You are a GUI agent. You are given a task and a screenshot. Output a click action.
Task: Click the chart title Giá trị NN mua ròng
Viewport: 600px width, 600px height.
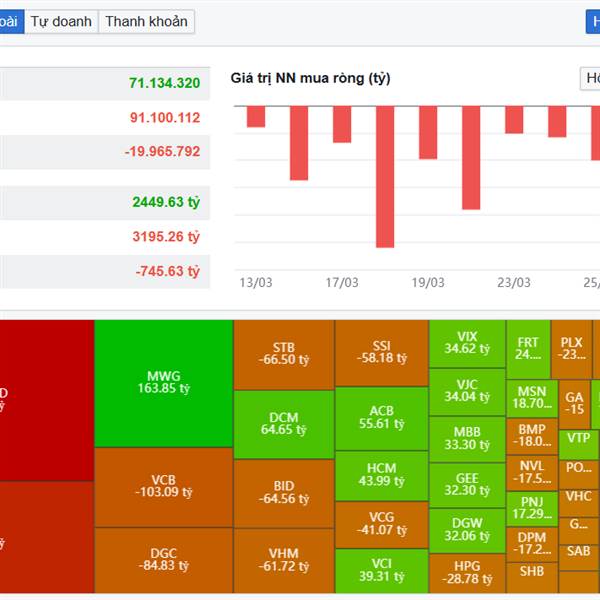tap(310, 78)
